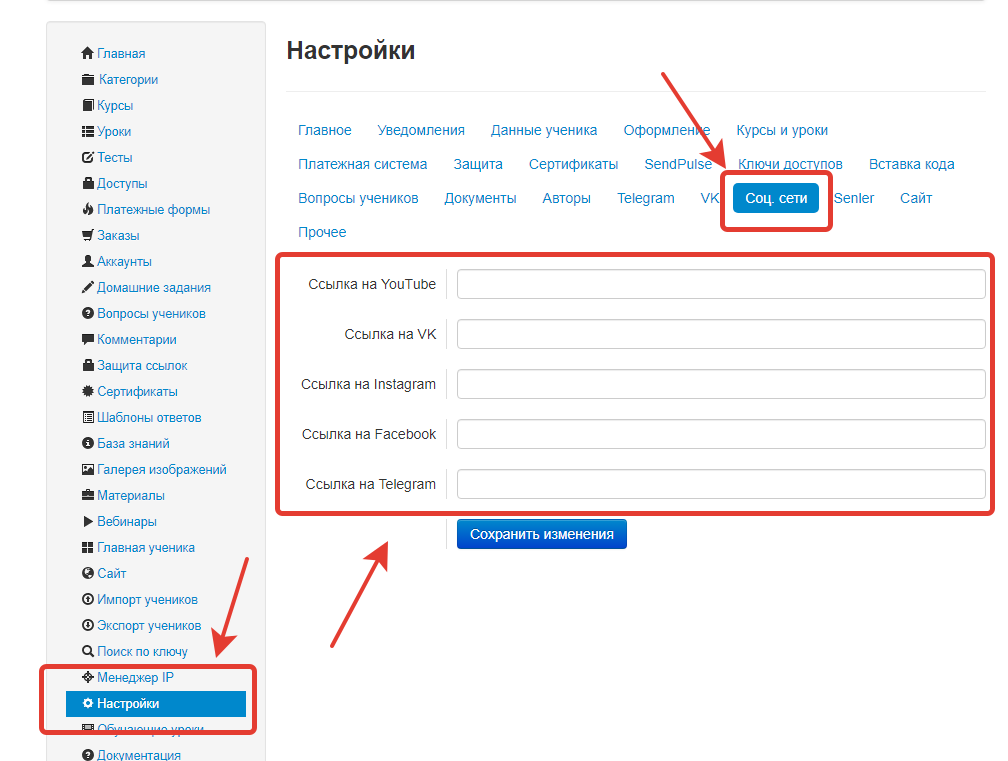Click the upload icon beside Импорт учеников
Image resolution: width=1008 pixels, height=761 pixels.
click(x=88, y=600)
